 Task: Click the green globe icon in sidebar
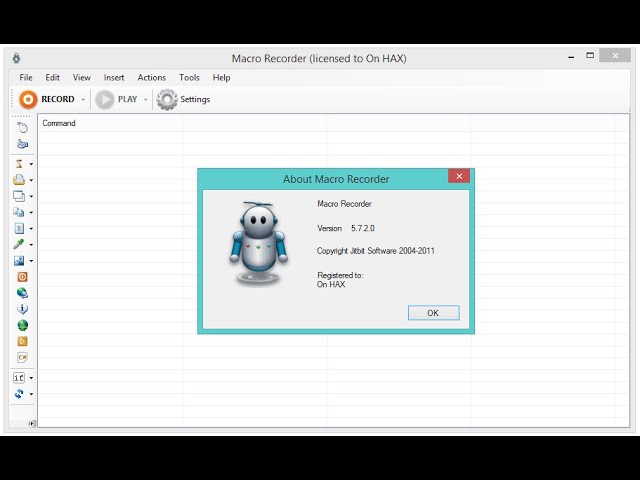(x=22, y=325)
